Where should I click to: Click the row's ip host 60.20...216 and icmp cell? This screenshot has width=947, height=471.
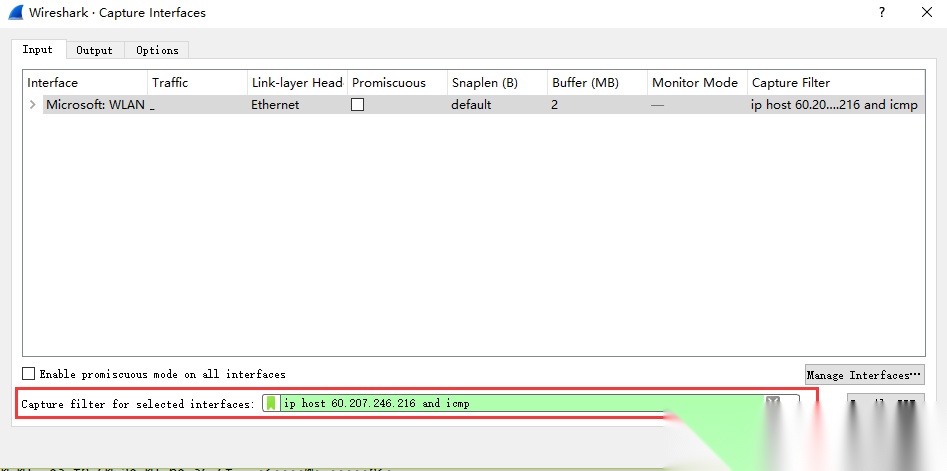(x=834, y=104)
